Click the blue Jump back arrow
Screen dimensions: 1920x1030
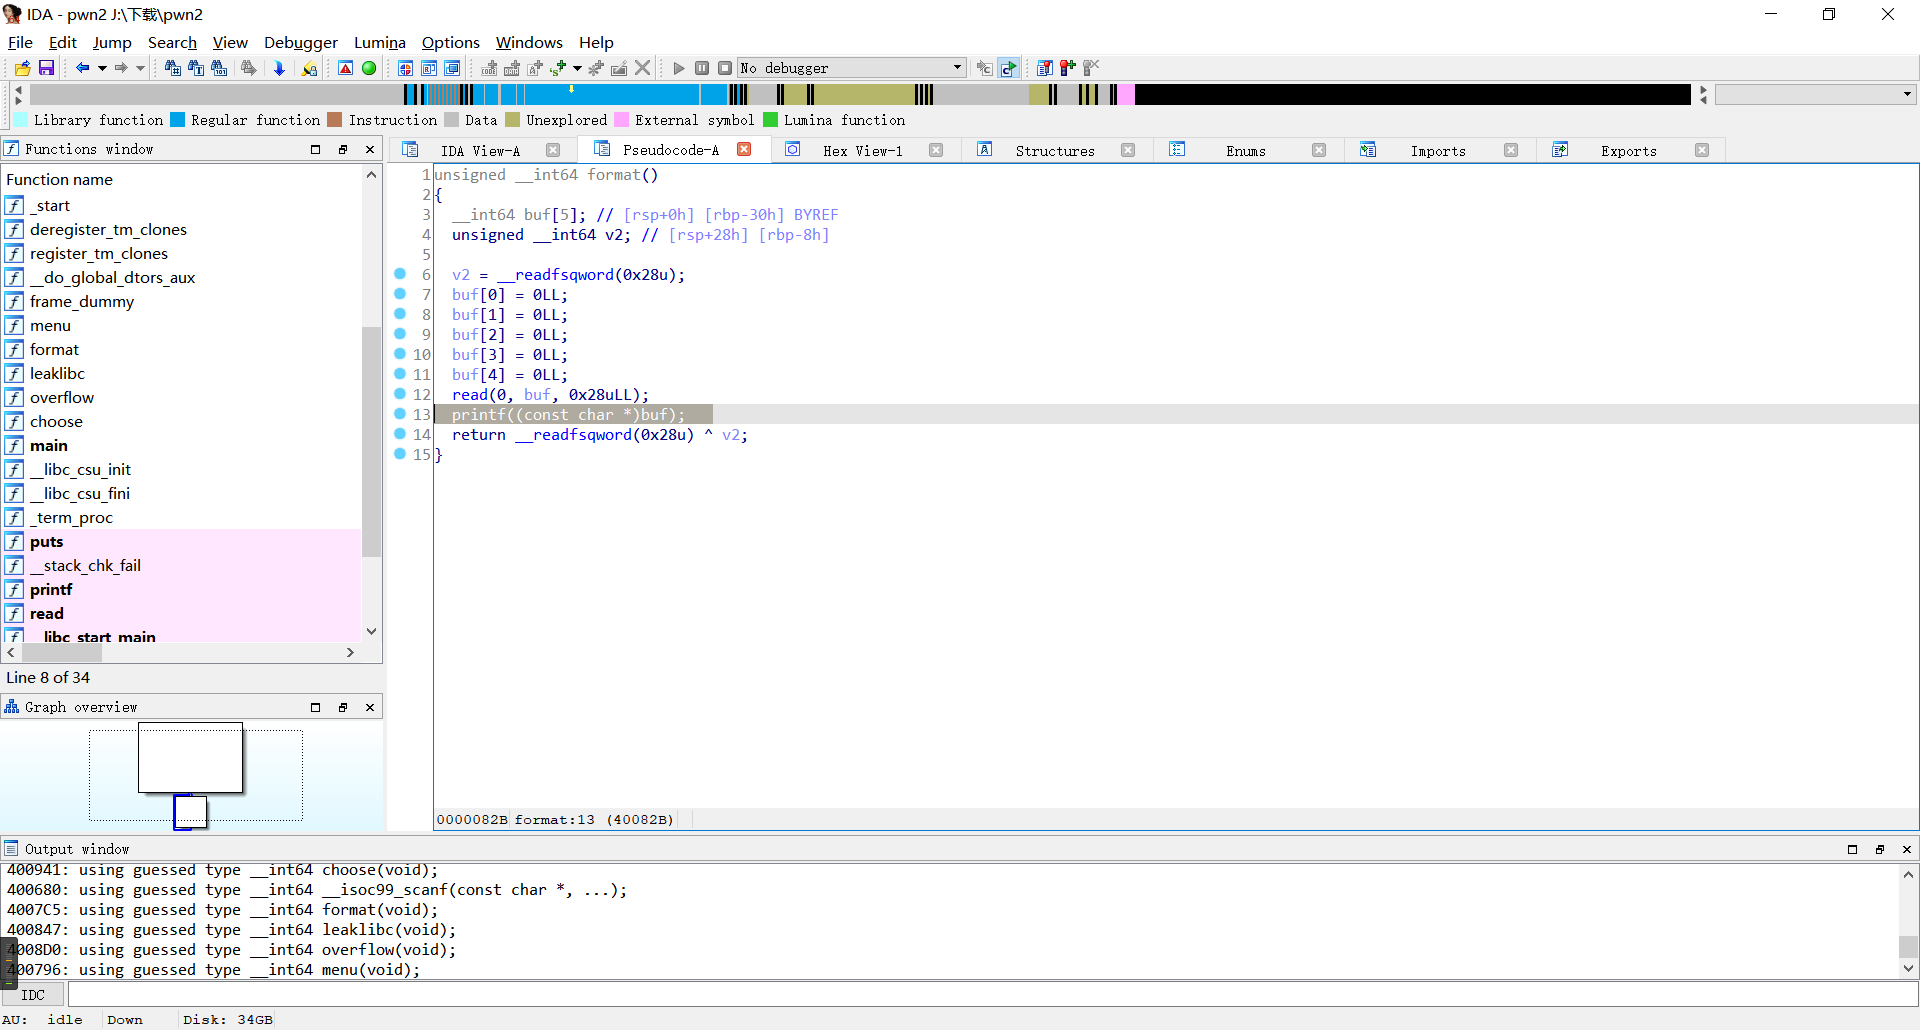[x=82, y=68]
